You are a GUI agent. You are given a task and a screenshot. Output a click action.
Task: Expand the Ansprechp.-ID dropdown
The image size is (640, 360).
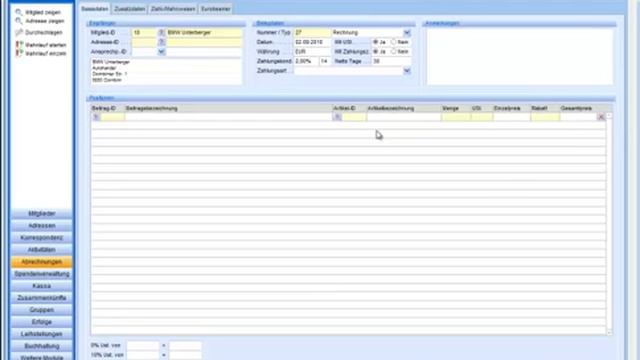161,52
